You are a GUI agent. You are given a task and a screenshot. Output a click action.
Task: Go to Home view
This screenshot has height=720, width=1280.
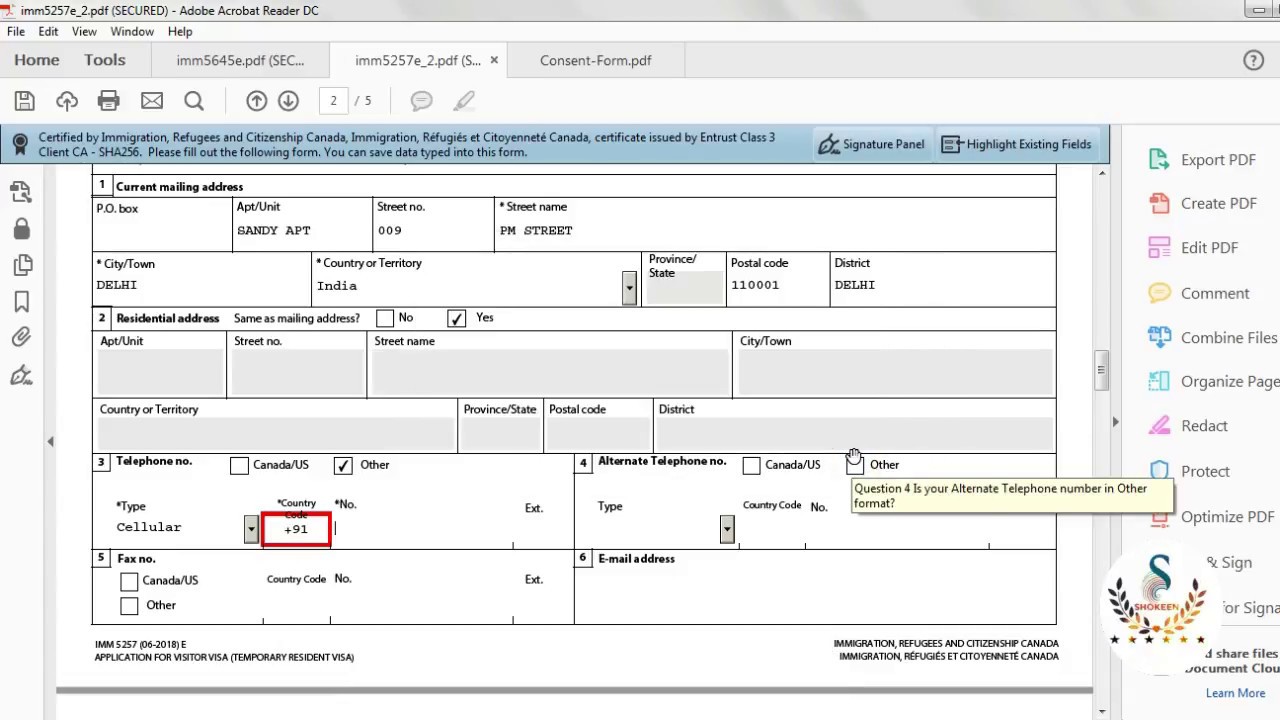click(x=37, y=60)
